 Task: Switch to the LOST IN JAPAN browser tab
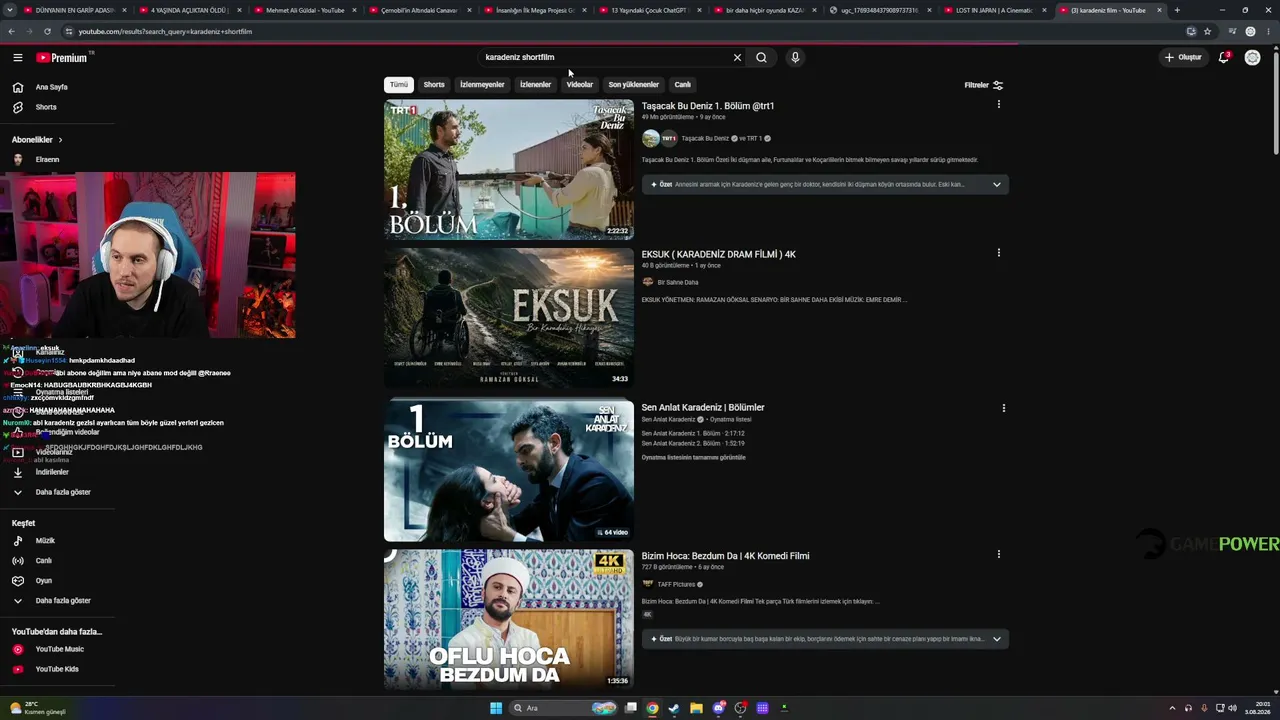coord(996,10)
